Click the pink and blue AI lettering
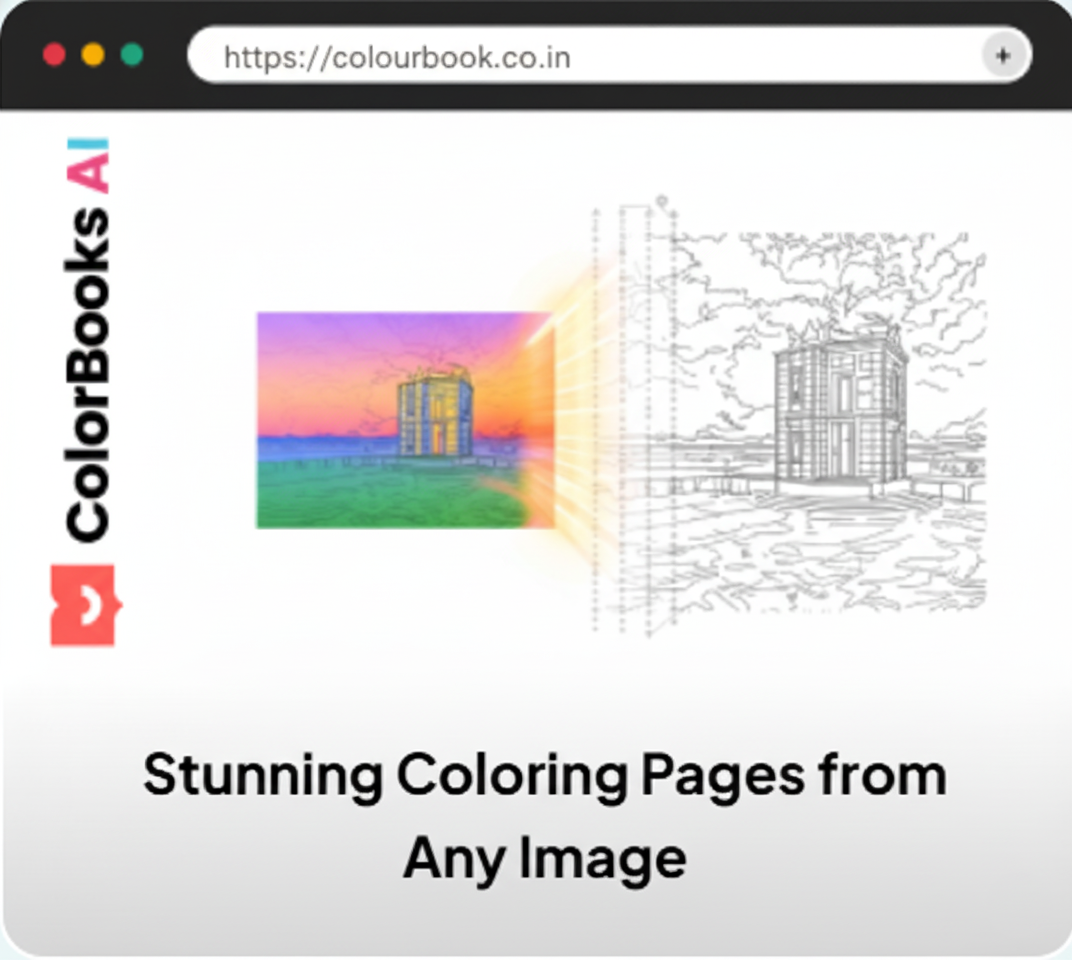Image resolution: width=1072 pixels, height=960 pixels. click(x=87, y=165)
